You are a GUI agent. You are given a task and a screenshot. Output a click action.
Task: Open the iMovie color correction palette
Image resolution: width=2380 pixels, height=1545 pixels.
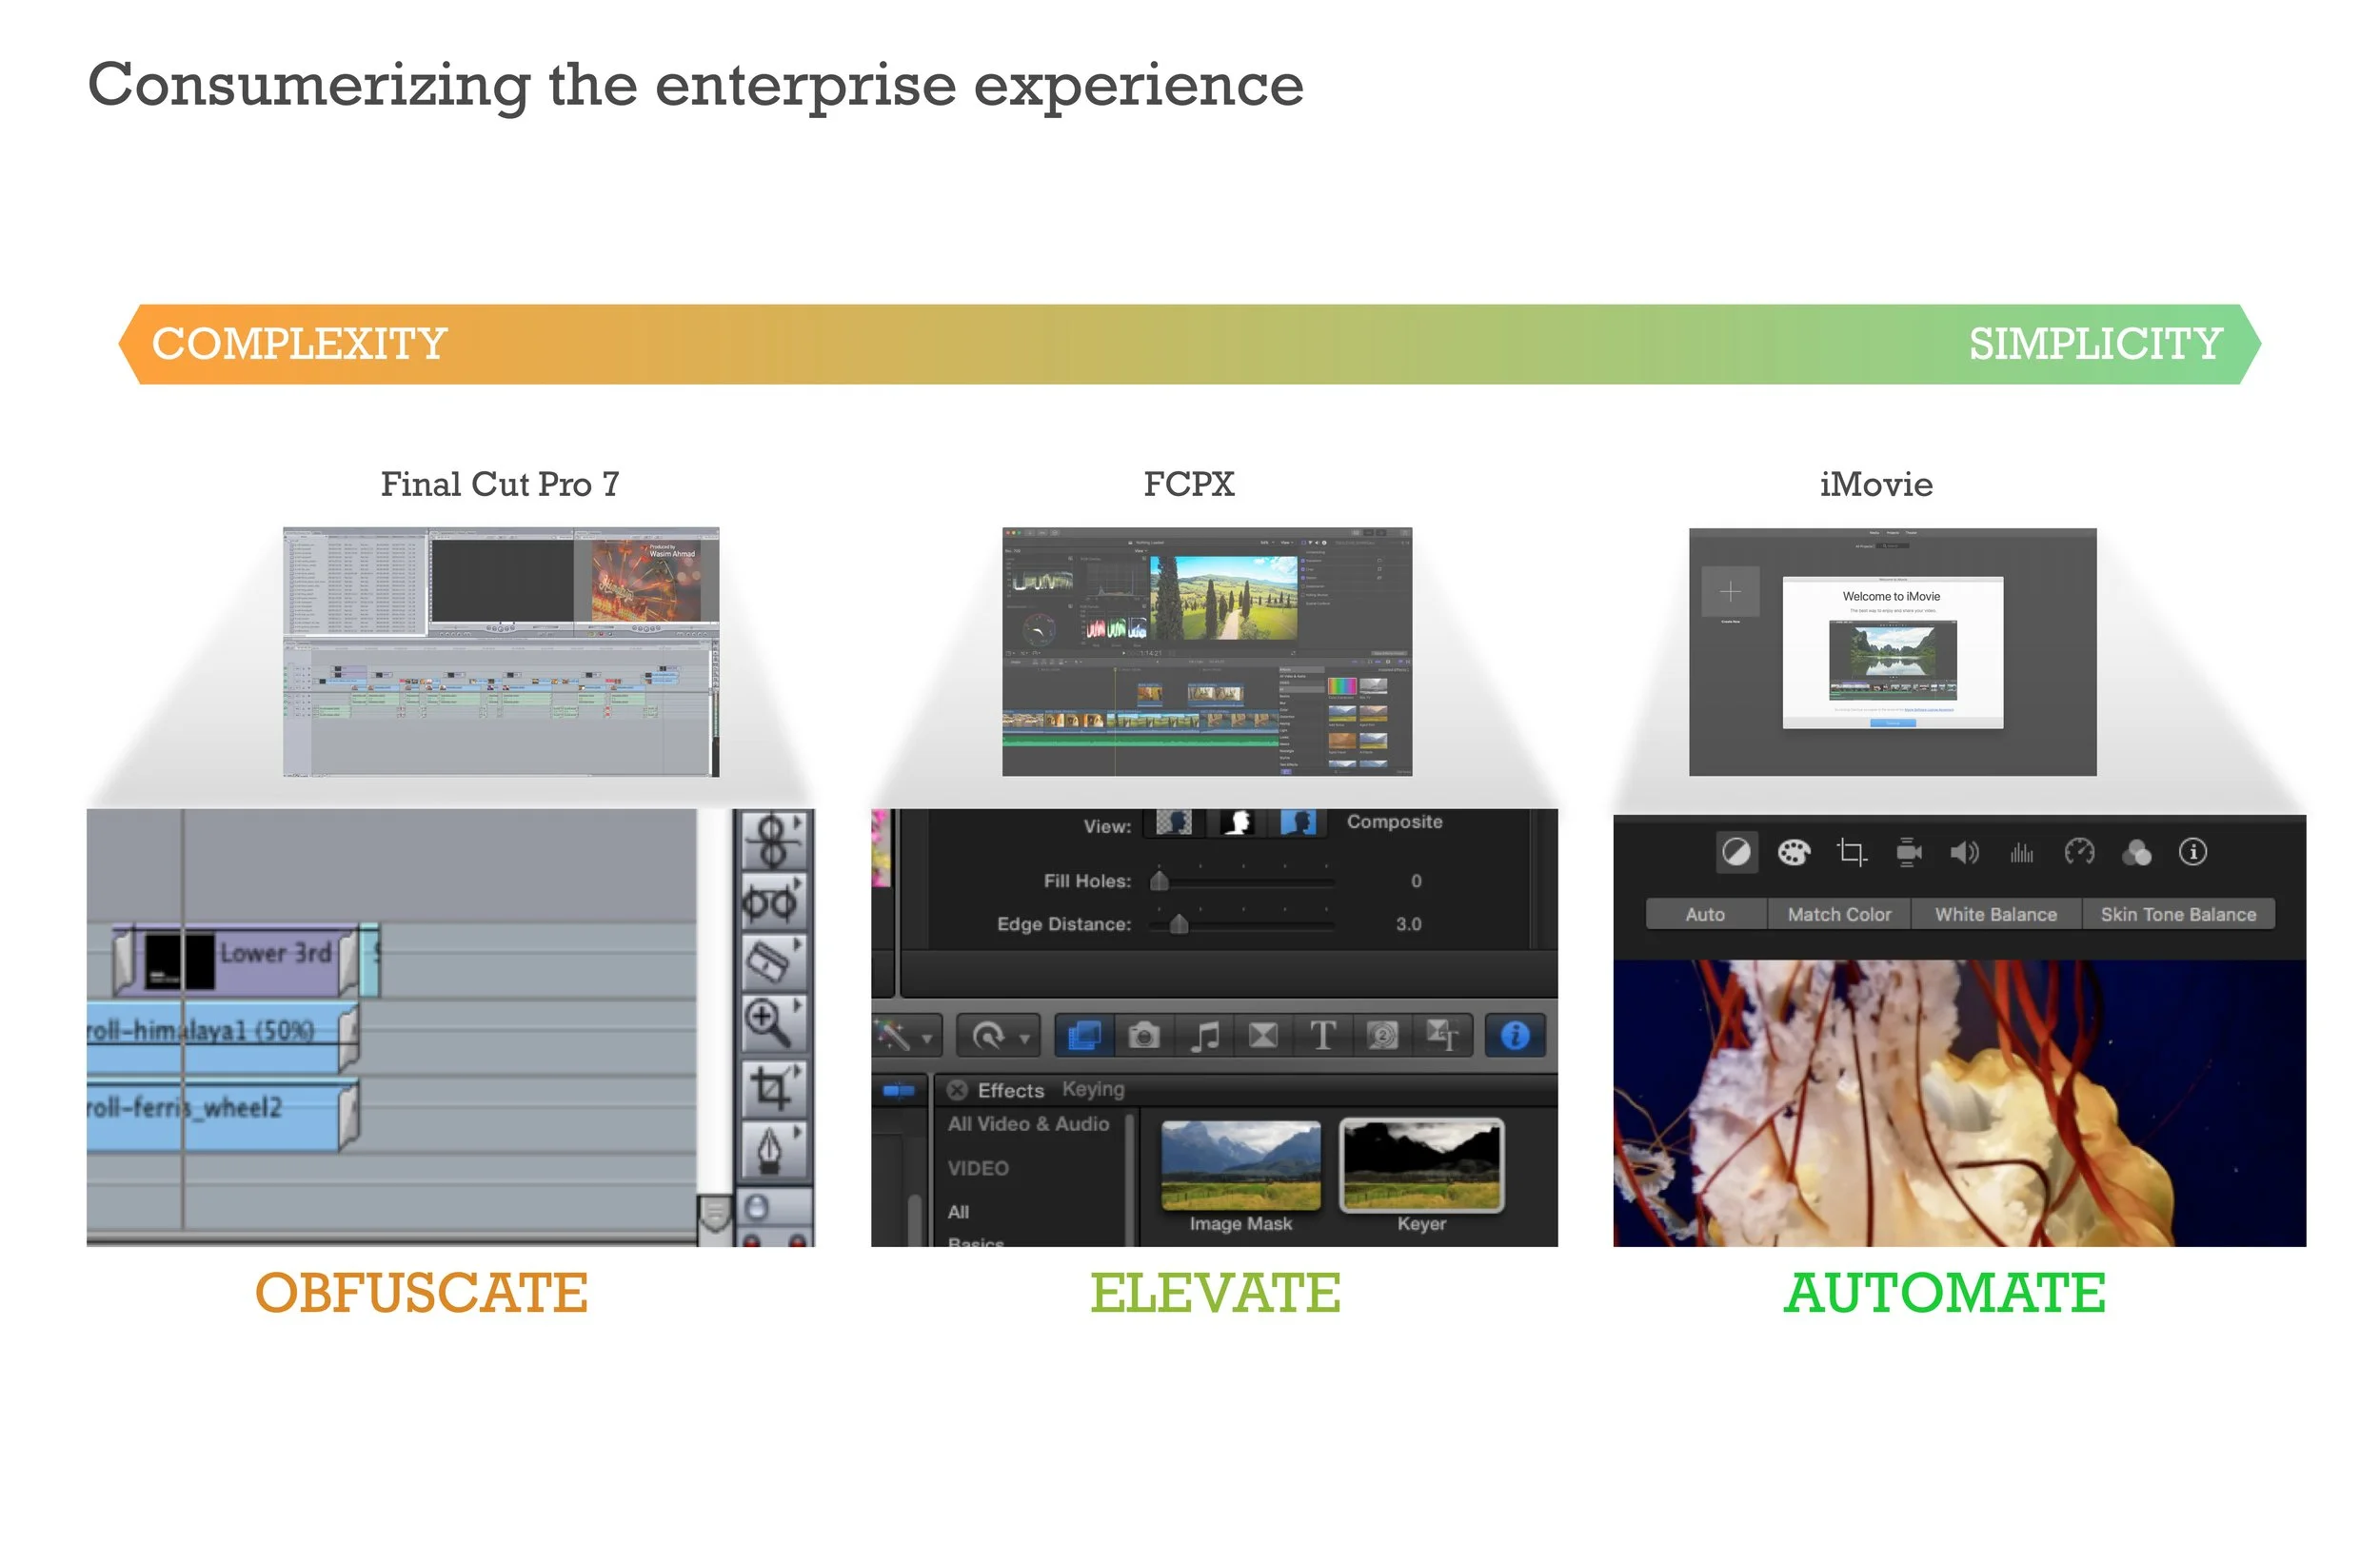point(1792,852)
